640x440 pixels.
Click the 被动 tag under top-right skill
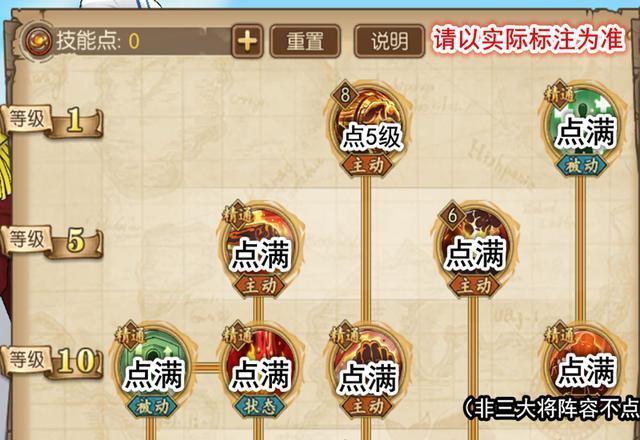click(582, 166)
